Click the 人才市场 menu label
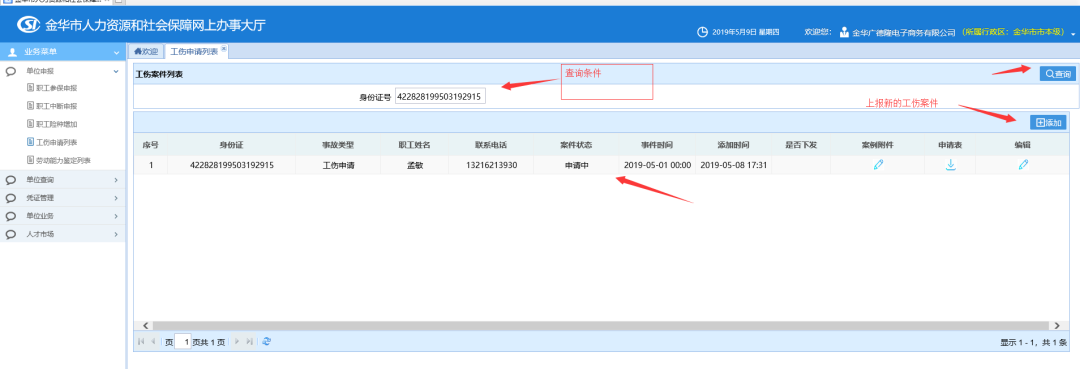The width and height of the screenshot is (1080, 369). pos(40,234)
